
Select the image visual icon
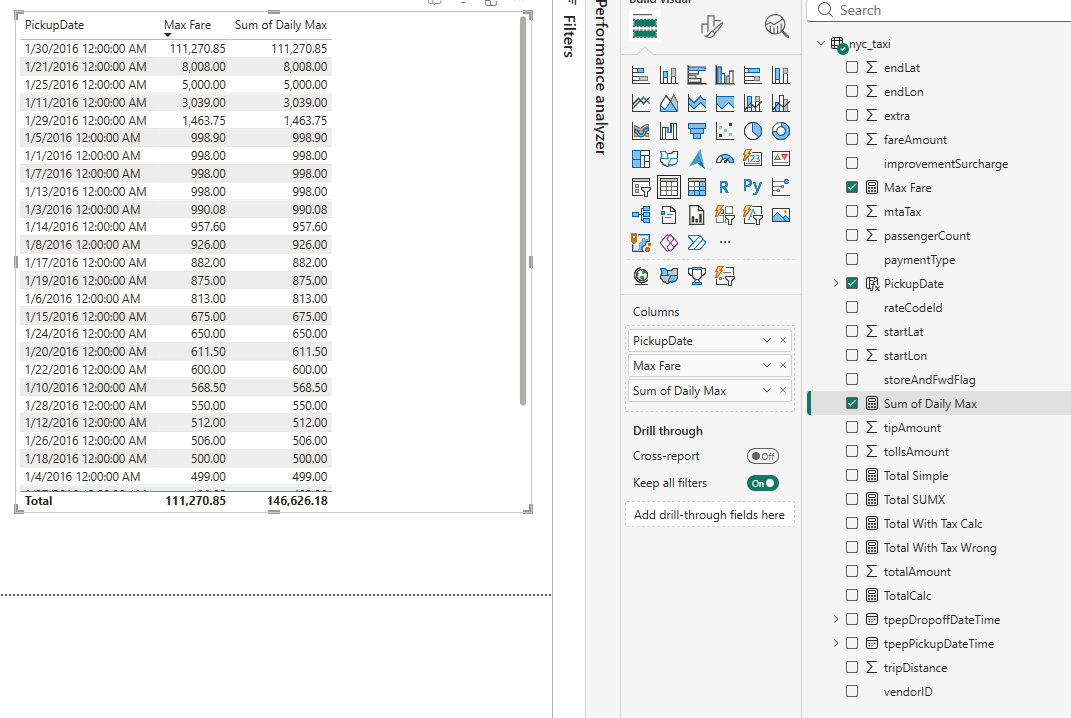tap(781, 215)
